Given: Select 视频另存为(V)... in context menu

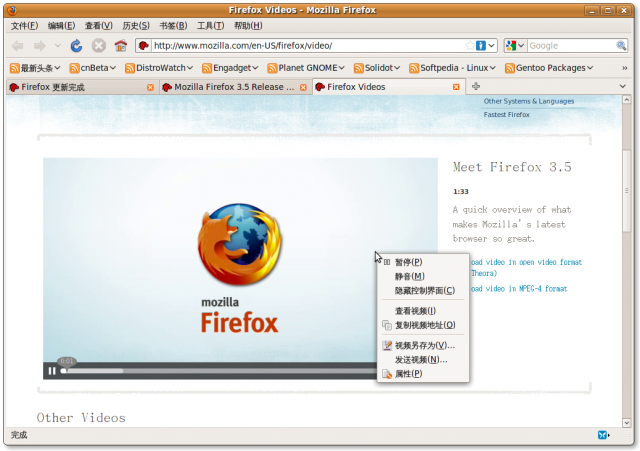Looking at the screenshot, I should click(x=423, y=346).
